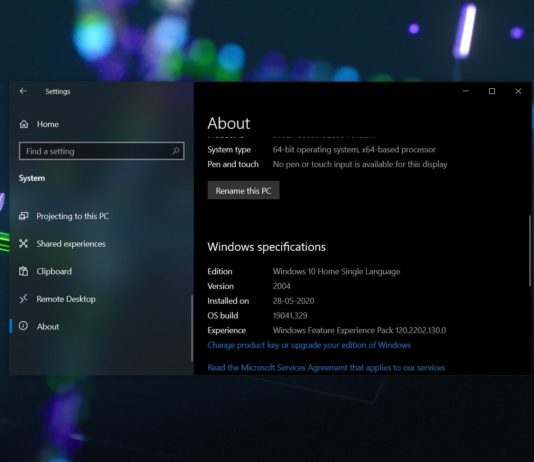Maximize the Settings window
534x462 pixels.
pyautogui.click(x=492, y=91)
